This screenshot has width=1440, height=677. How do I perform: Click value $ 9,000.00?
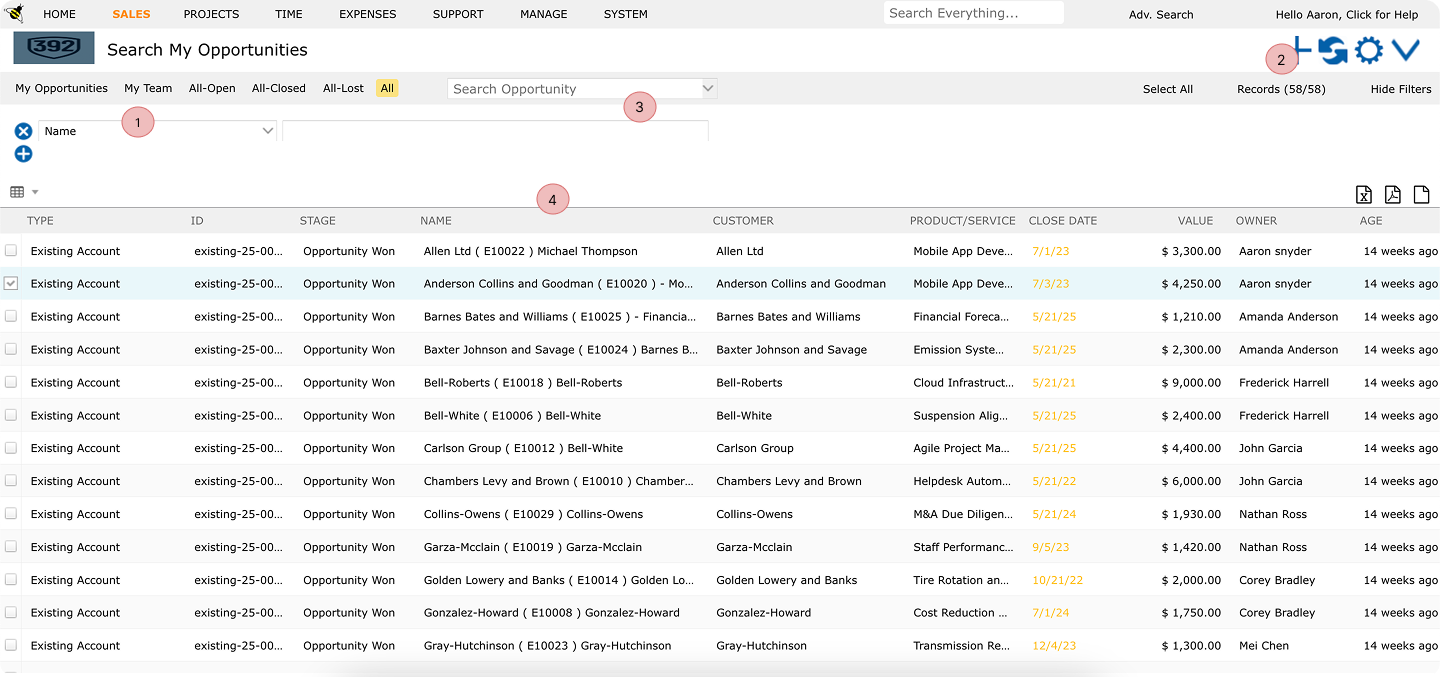(x=1191, y=383)
